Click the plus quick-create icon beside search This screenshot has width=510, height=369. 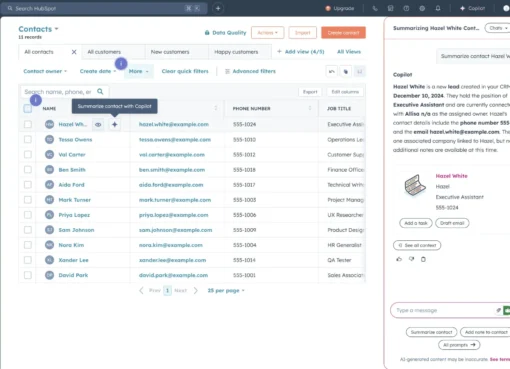coord(218,8)
